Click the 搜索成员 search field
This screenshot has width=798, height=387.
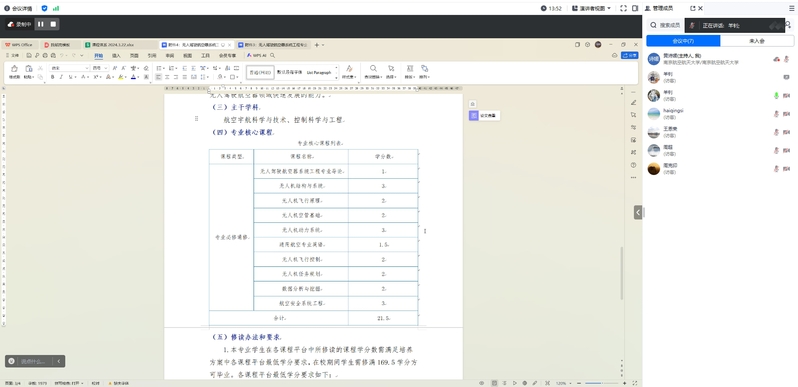(x=666, y=25)
